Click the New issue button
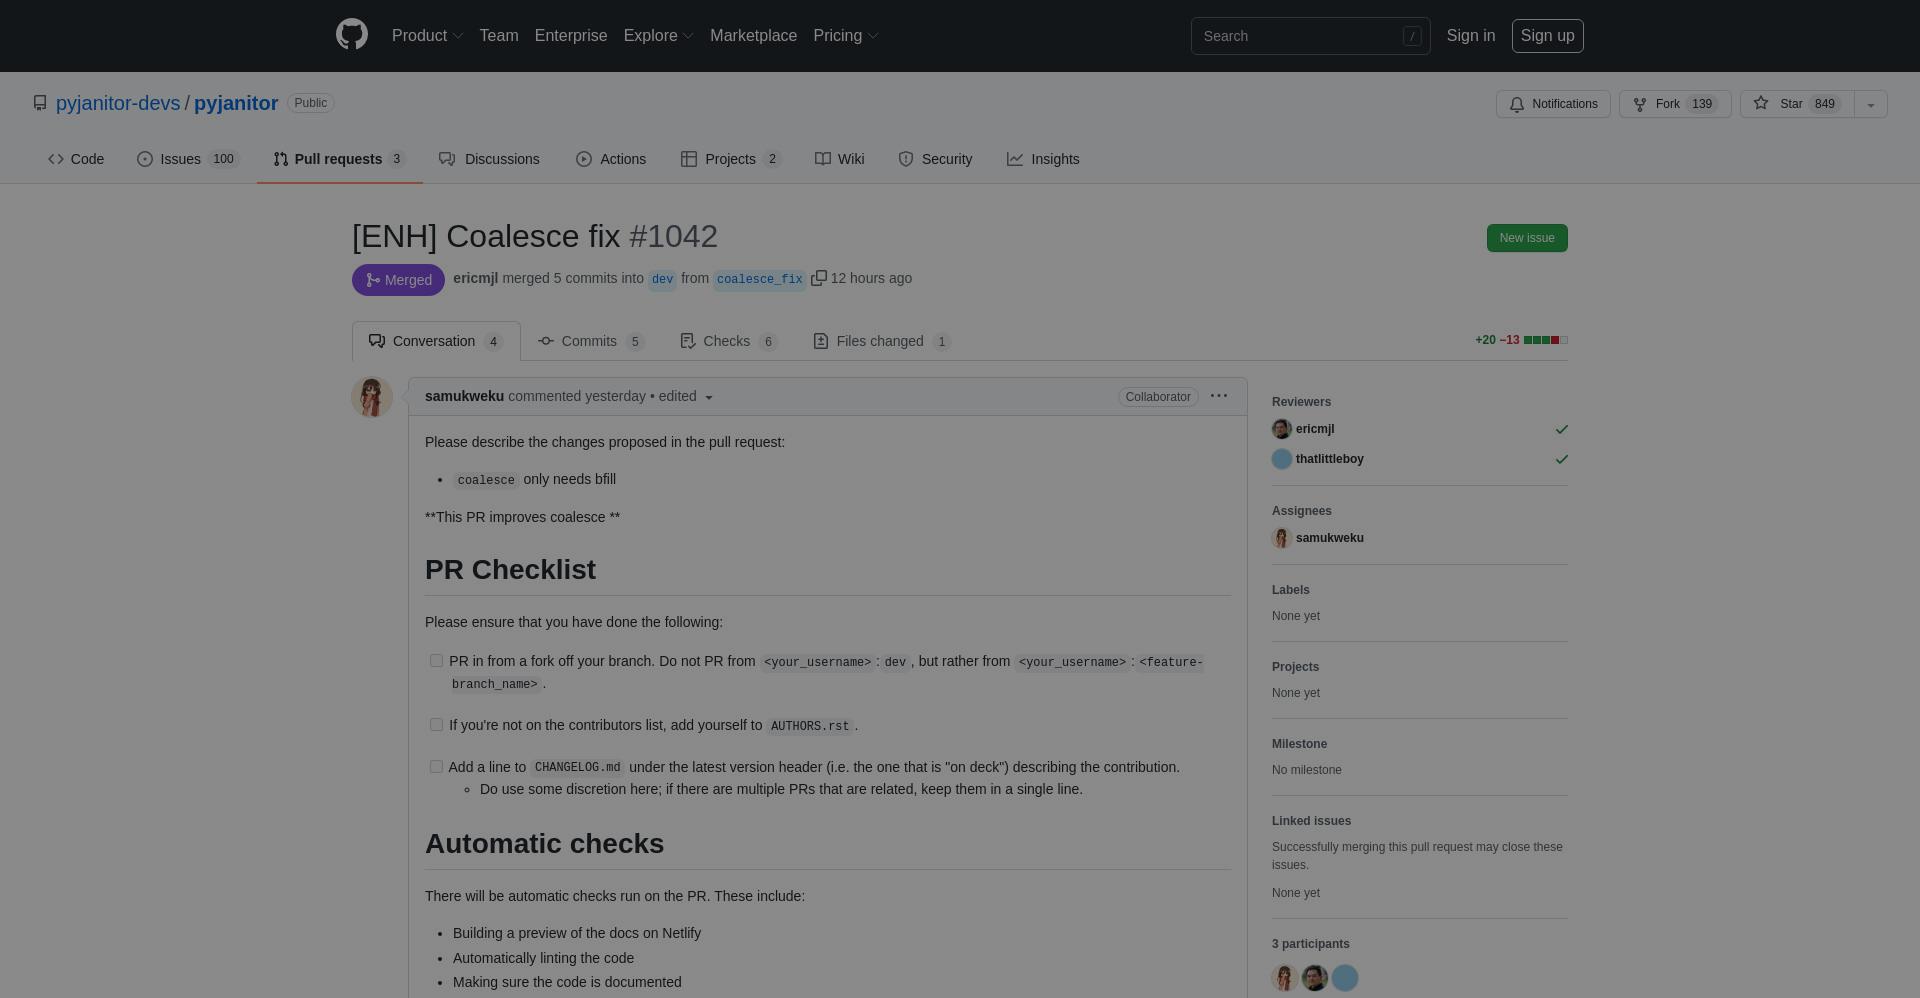The image size is (1920, 998). pyautogui.click(x=1527, y=238)
